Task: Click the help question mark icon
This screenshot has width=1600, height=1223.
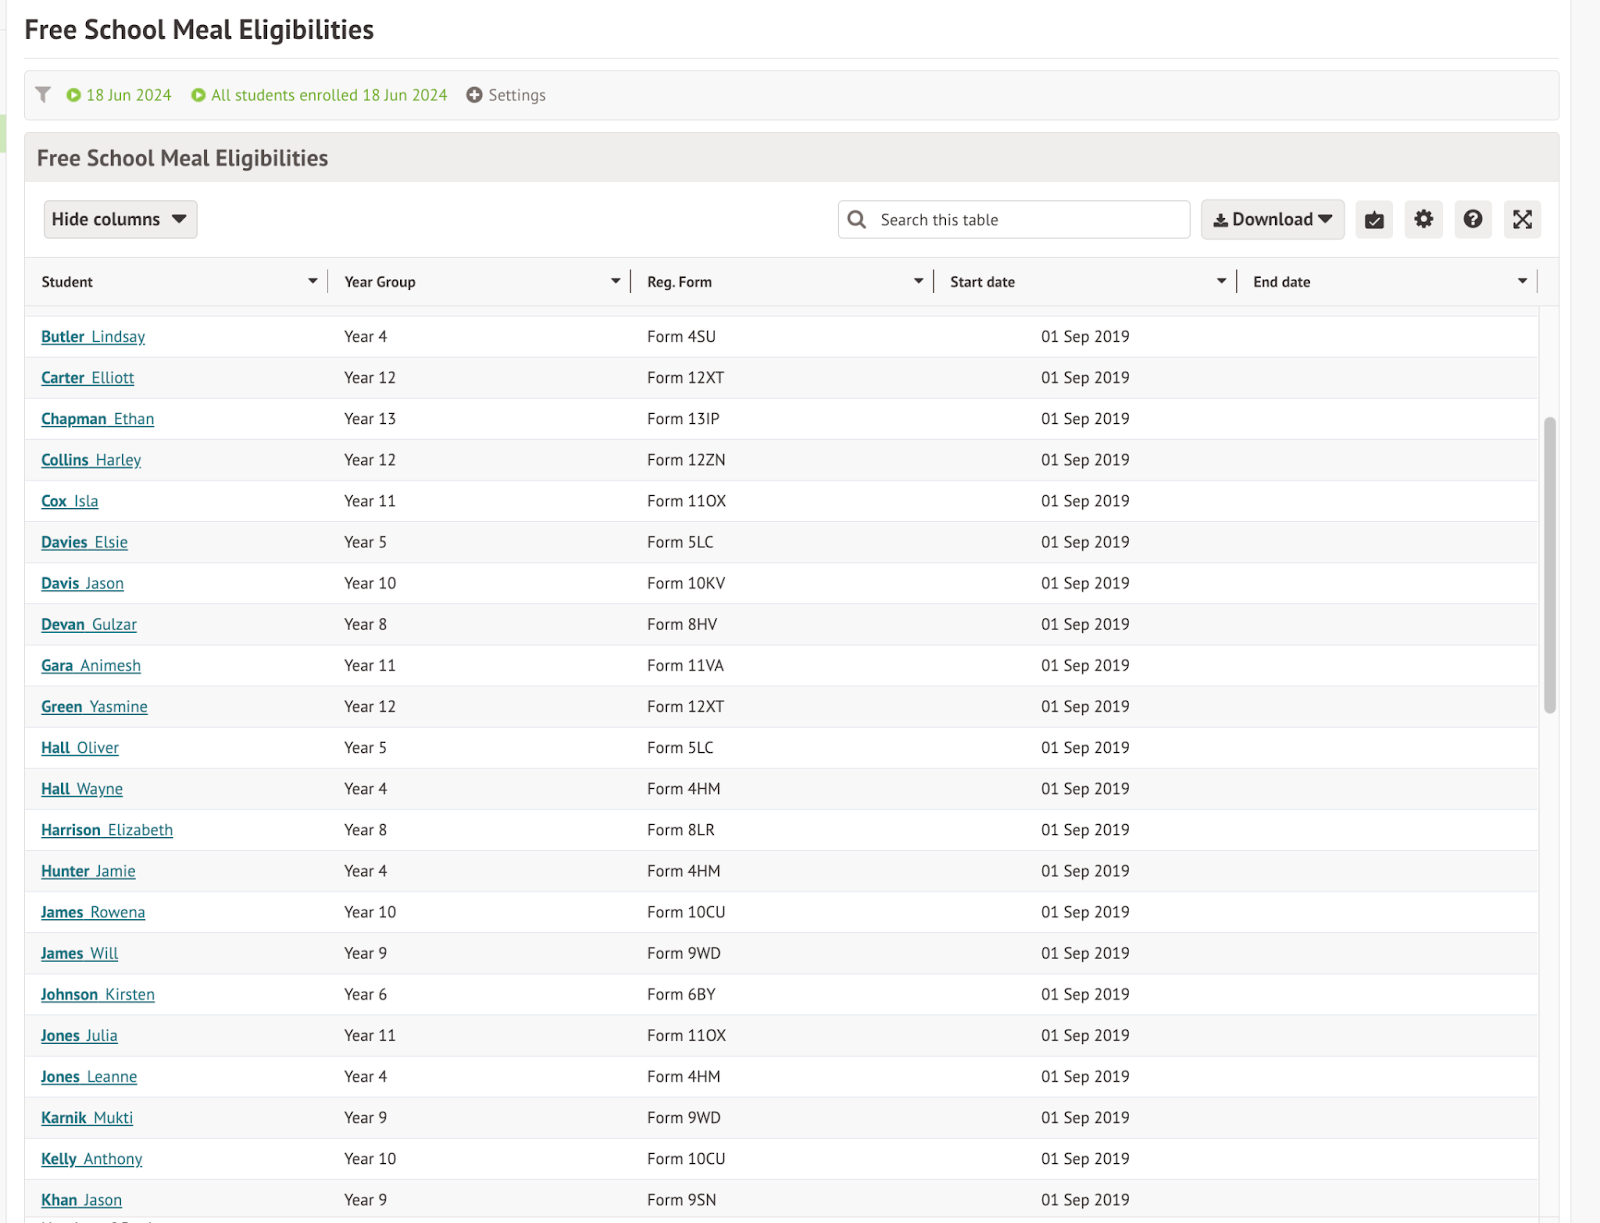Action: coord(1472,220)
